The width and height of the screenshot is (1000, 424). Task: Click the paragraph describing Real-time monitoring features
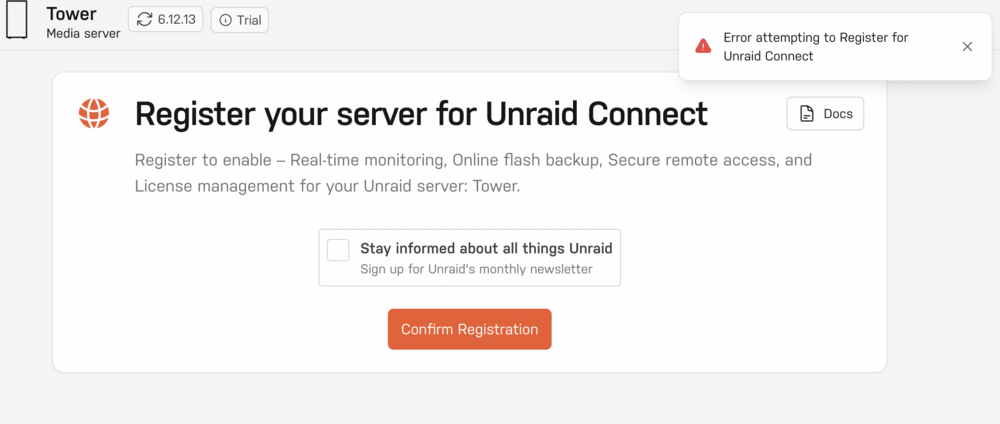coord(473,173)
